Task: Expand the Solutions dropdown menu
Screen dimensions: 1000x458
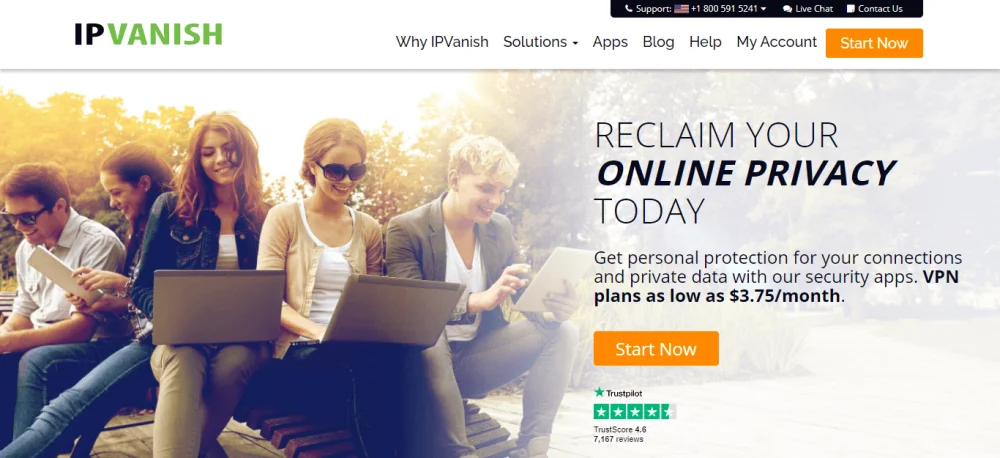Action: pyautogui.click(x=540, y=42)
